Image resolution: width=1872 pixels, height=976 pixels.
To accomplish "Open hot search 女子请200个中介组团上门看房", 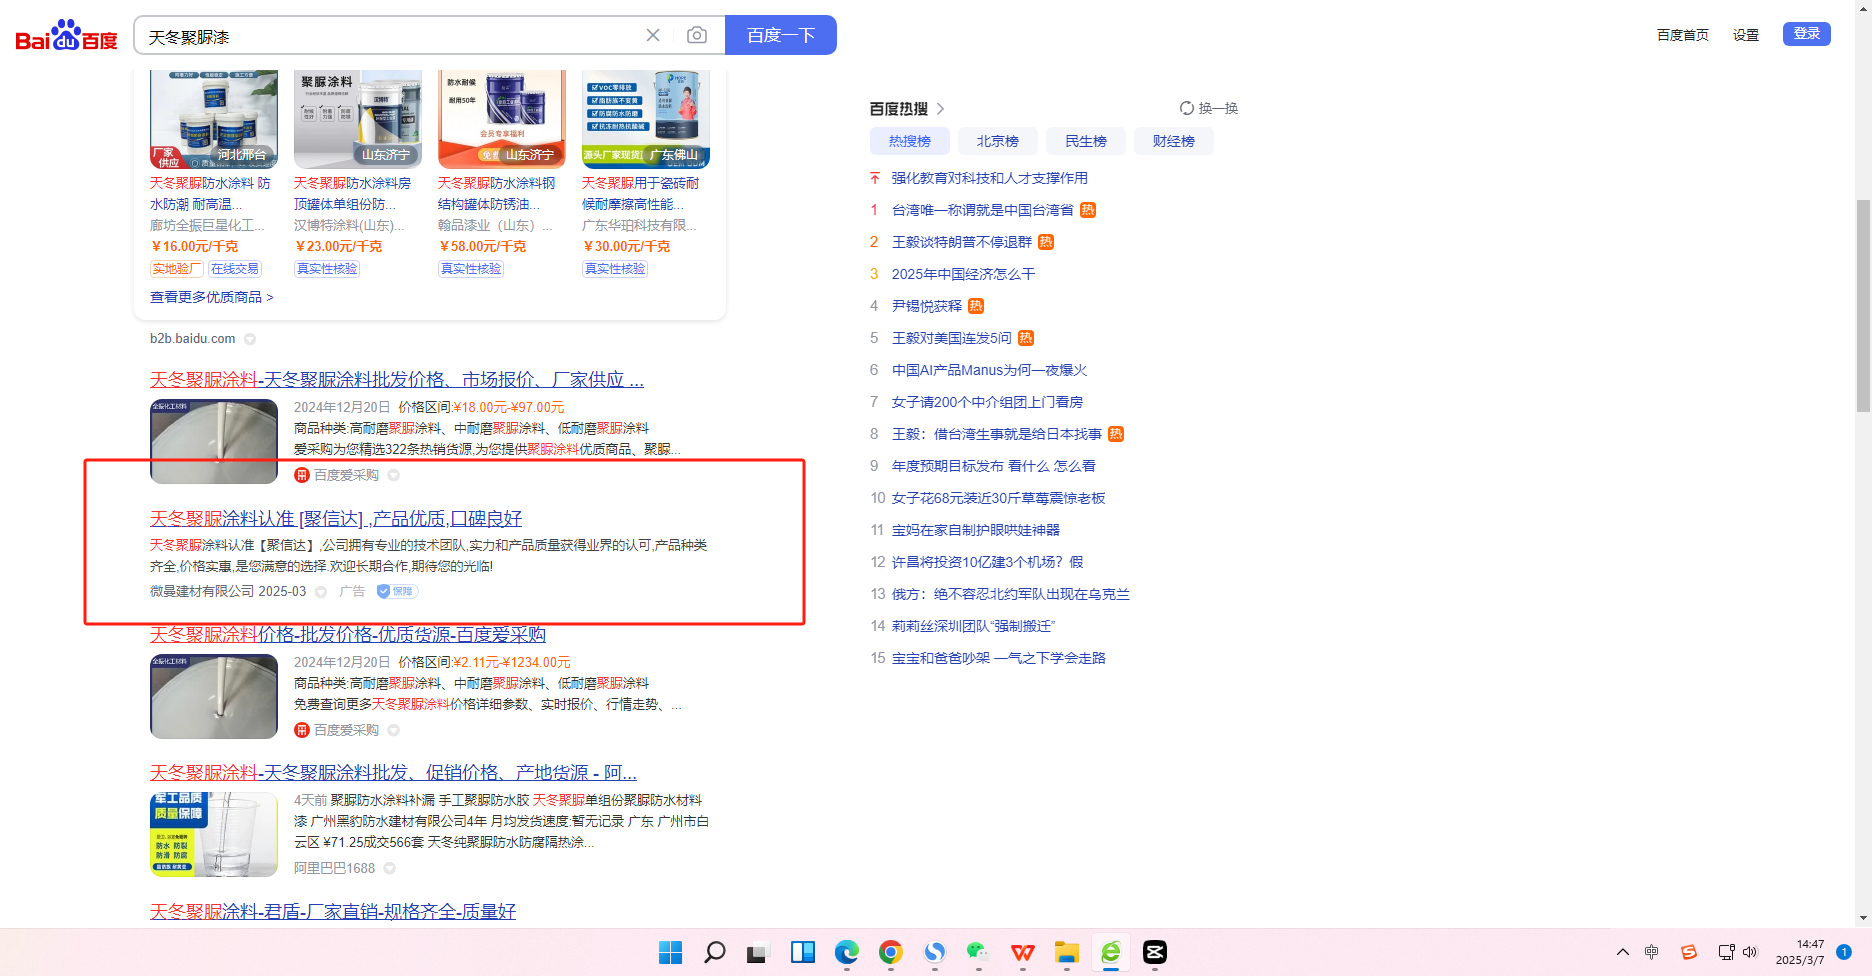I will click(988, 402).
